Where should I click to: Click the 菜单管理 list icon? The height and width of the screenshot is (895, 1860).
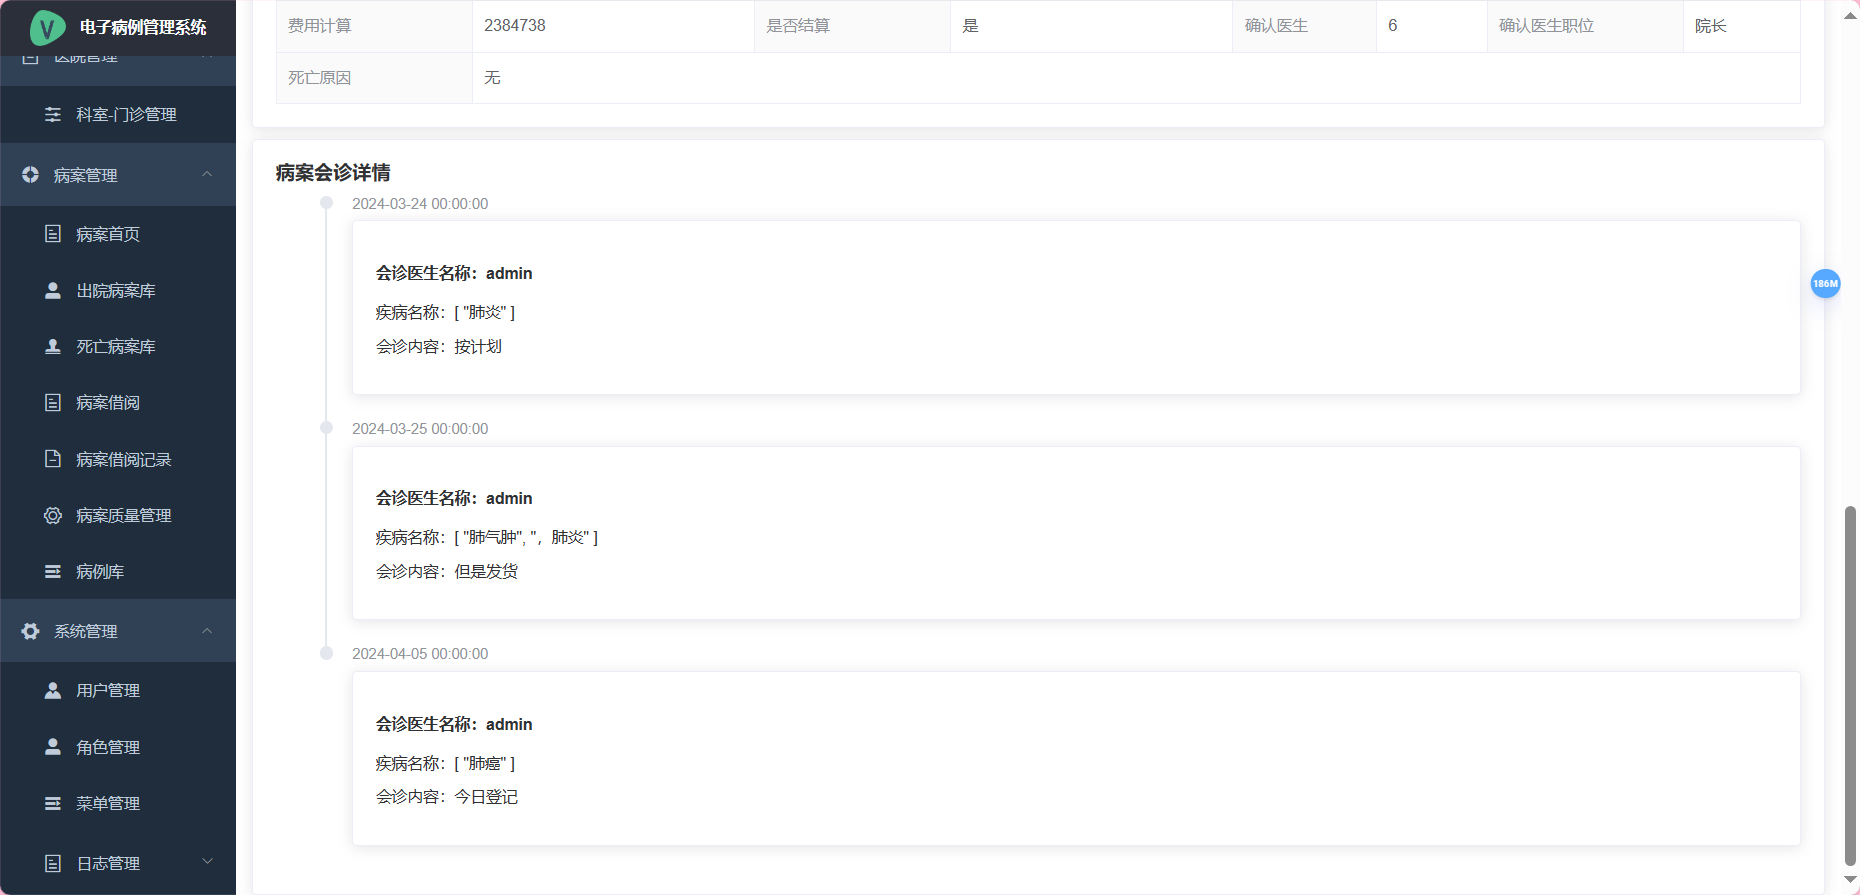(53, 804)
